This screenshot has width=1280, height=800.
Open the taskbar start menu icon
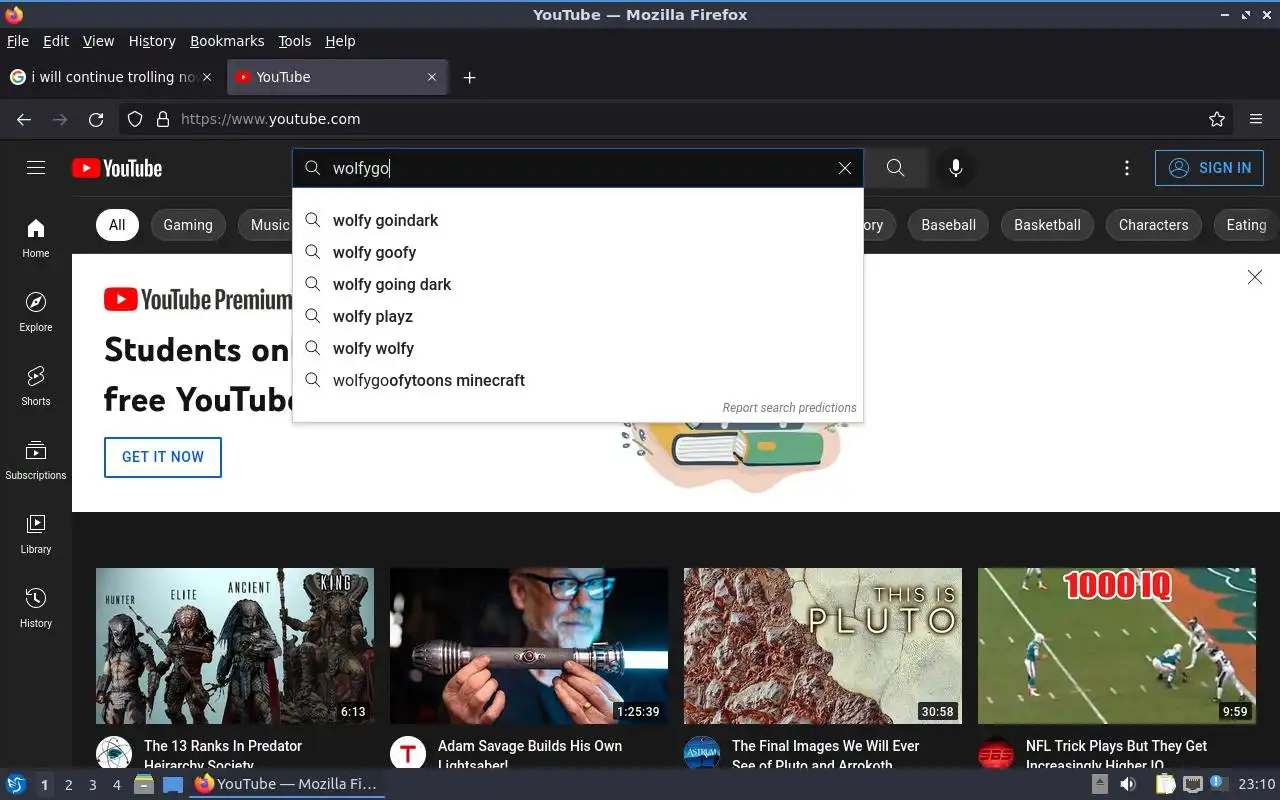point(16,784)
